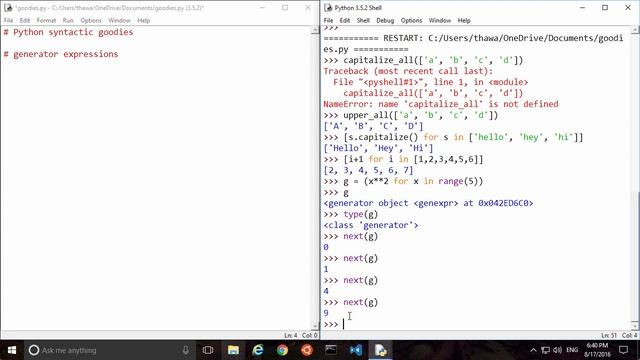Viewport: 640px width, 360px height.
Task: Open Help menu in goodies.py editor
Action: click(x=143, y=20)
